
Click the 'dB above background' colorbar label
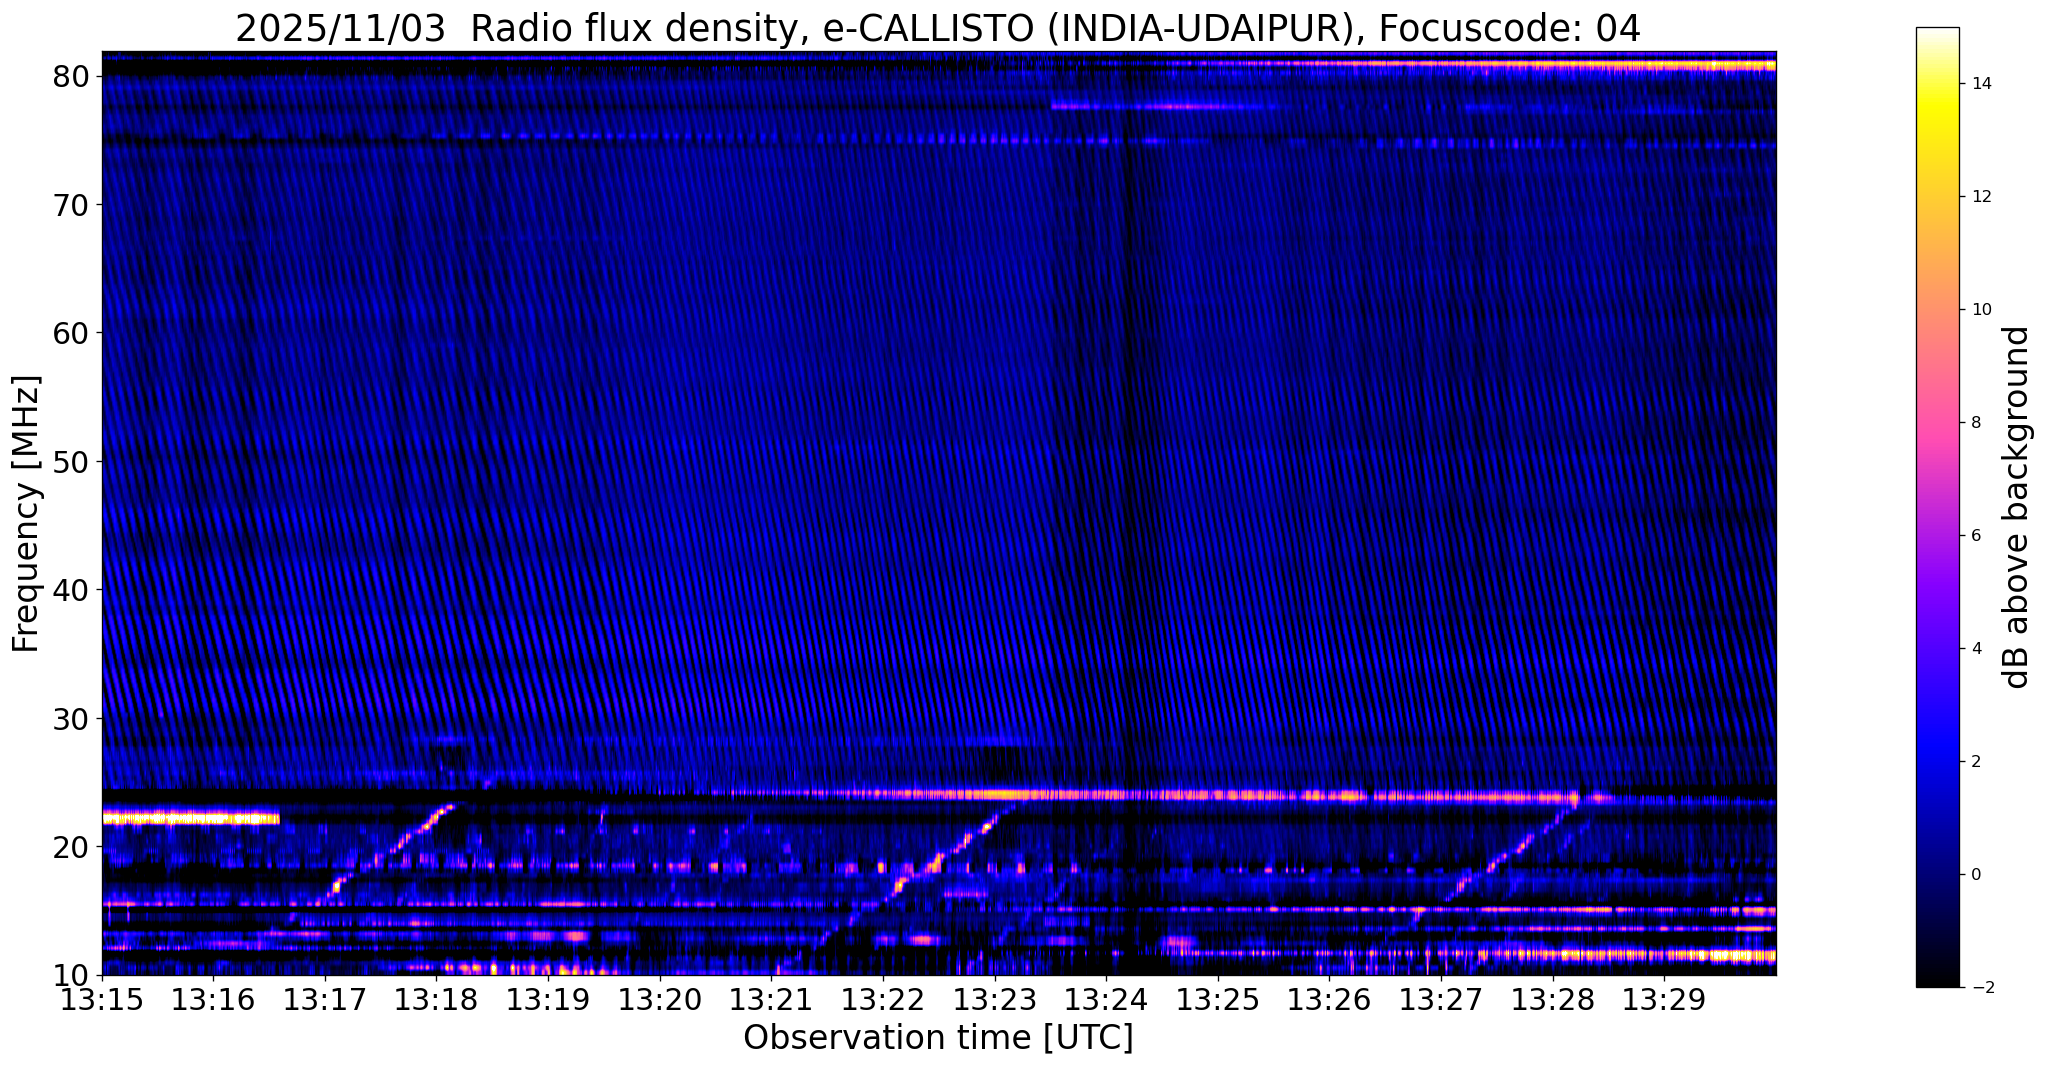2017,507
